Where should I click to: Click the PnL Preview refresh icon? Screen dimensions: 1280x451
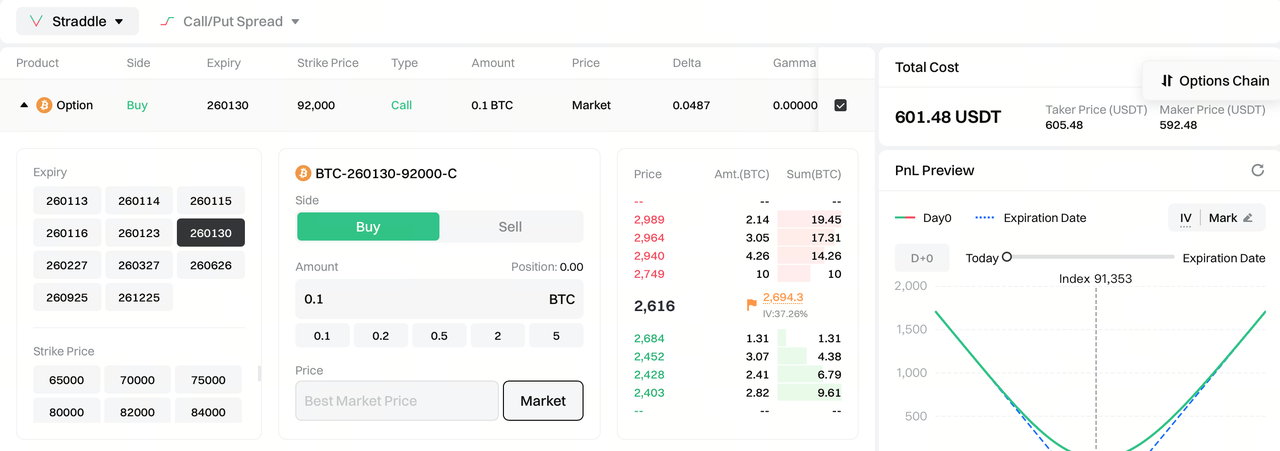click(1257, 170)
